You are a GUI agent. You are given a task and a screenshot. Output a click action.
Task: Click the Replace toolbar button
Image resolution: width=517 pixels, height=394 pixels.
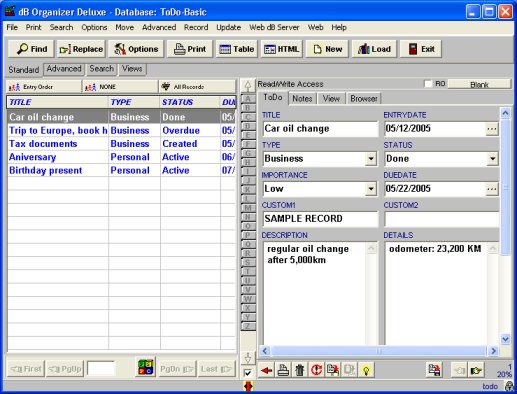click(81, 49)
